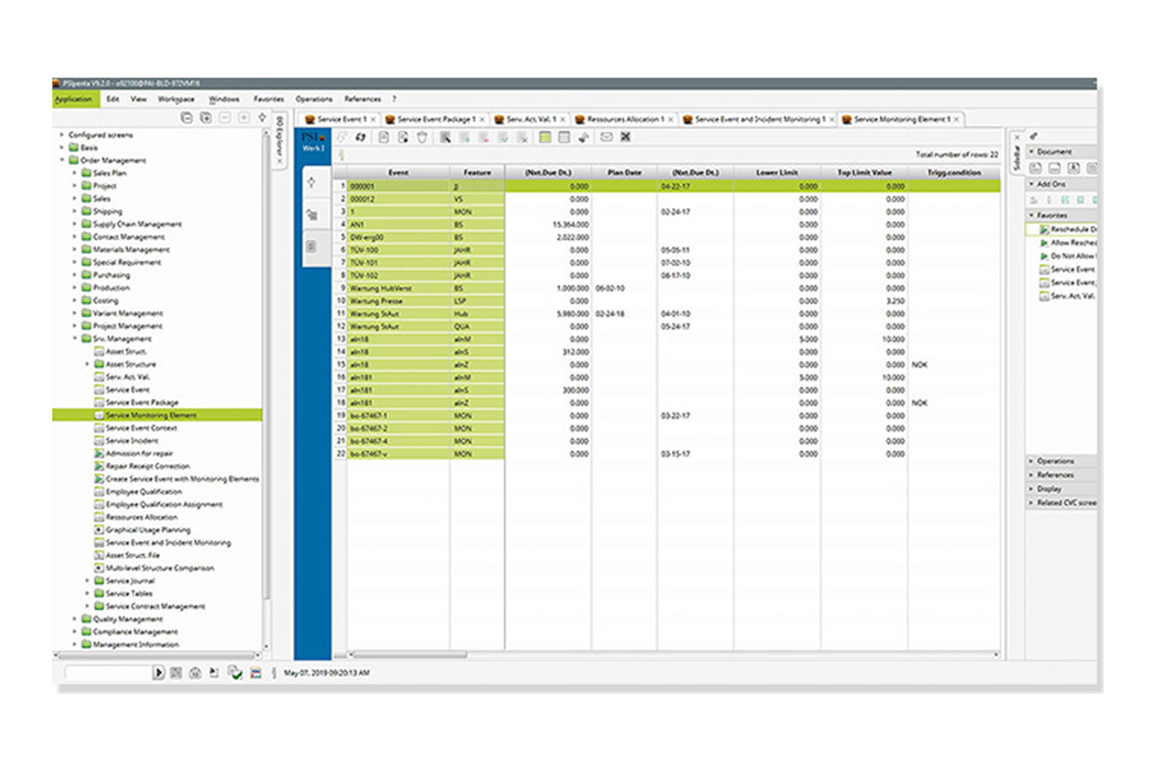Viewport: 1152px width, 768px height.
Task: Switch to Service Event 1 tab
Action: [x=341, y=119]
